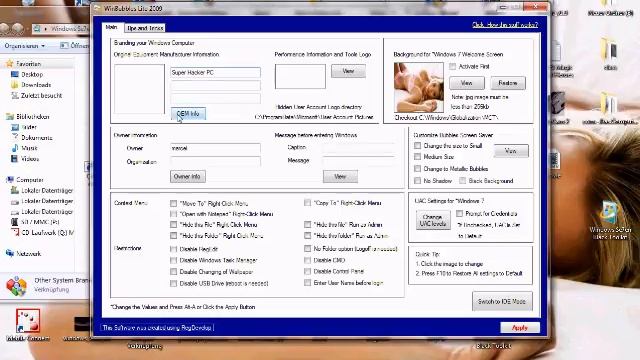Enable Prompt for Credentials

pos(460,213)
